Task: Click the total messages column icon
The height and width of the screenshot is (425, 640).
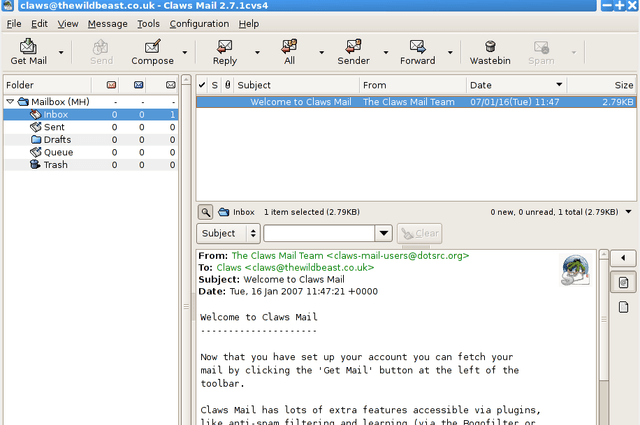Action: [171, 85]
